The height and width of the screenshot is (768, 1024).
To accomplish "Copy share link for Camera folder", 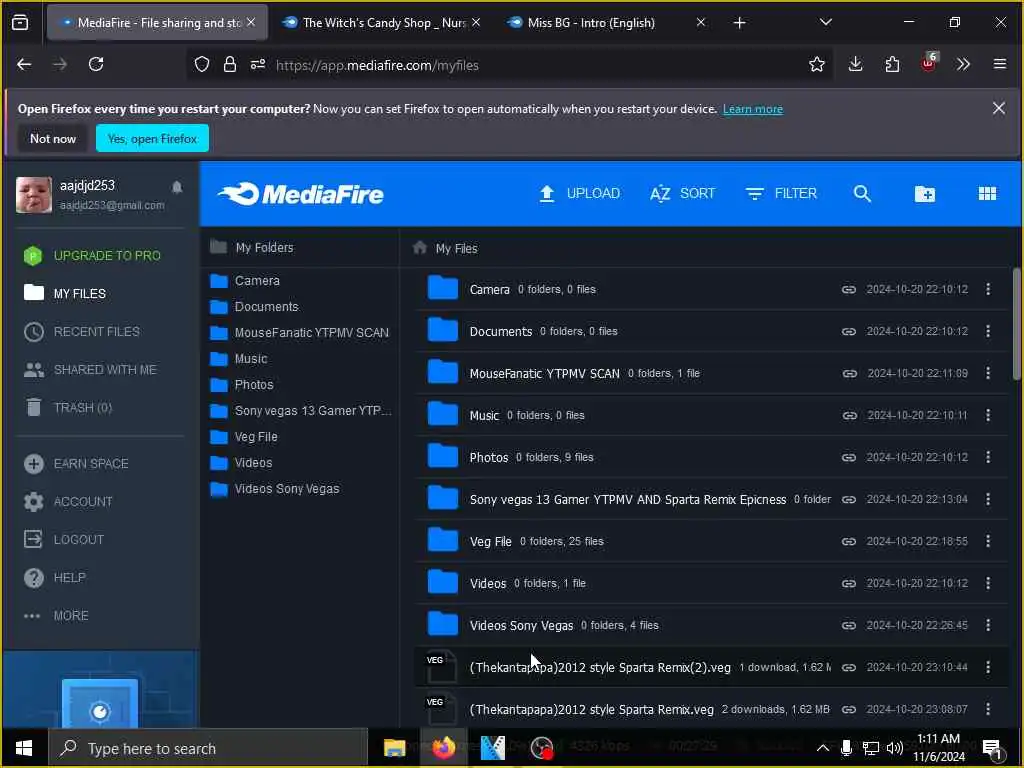I will coord(848,289).
